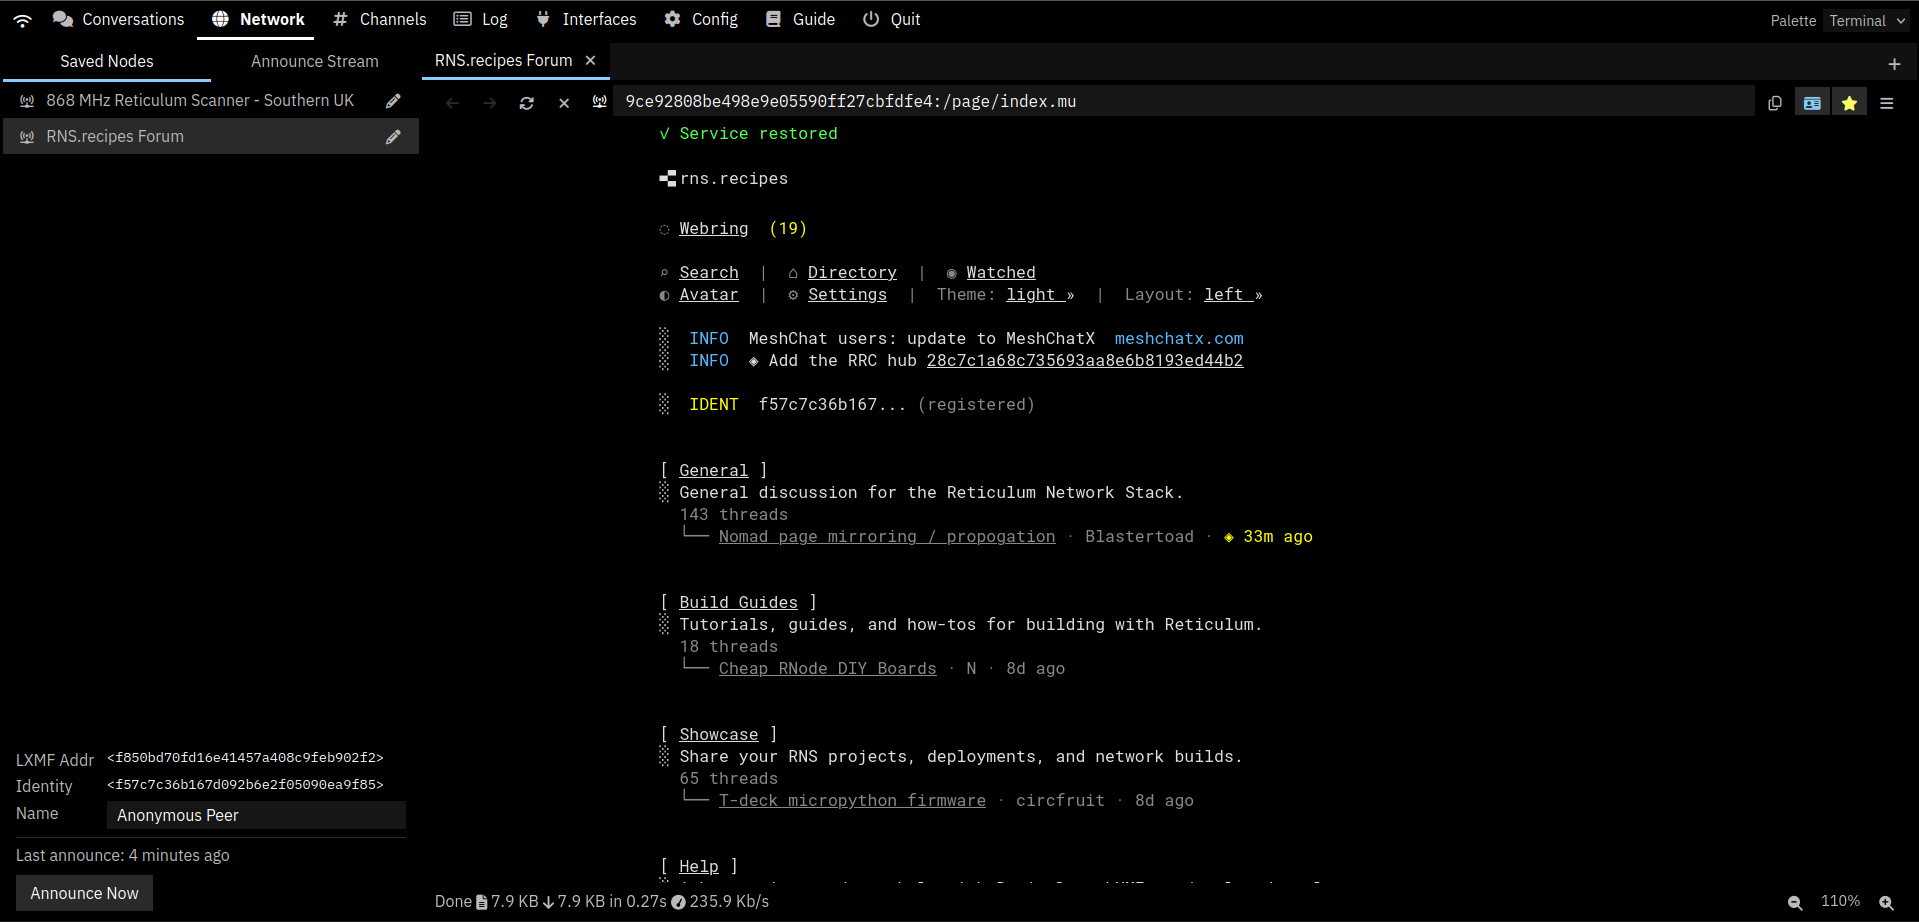Open the General board link

click(x=714, y=471)
